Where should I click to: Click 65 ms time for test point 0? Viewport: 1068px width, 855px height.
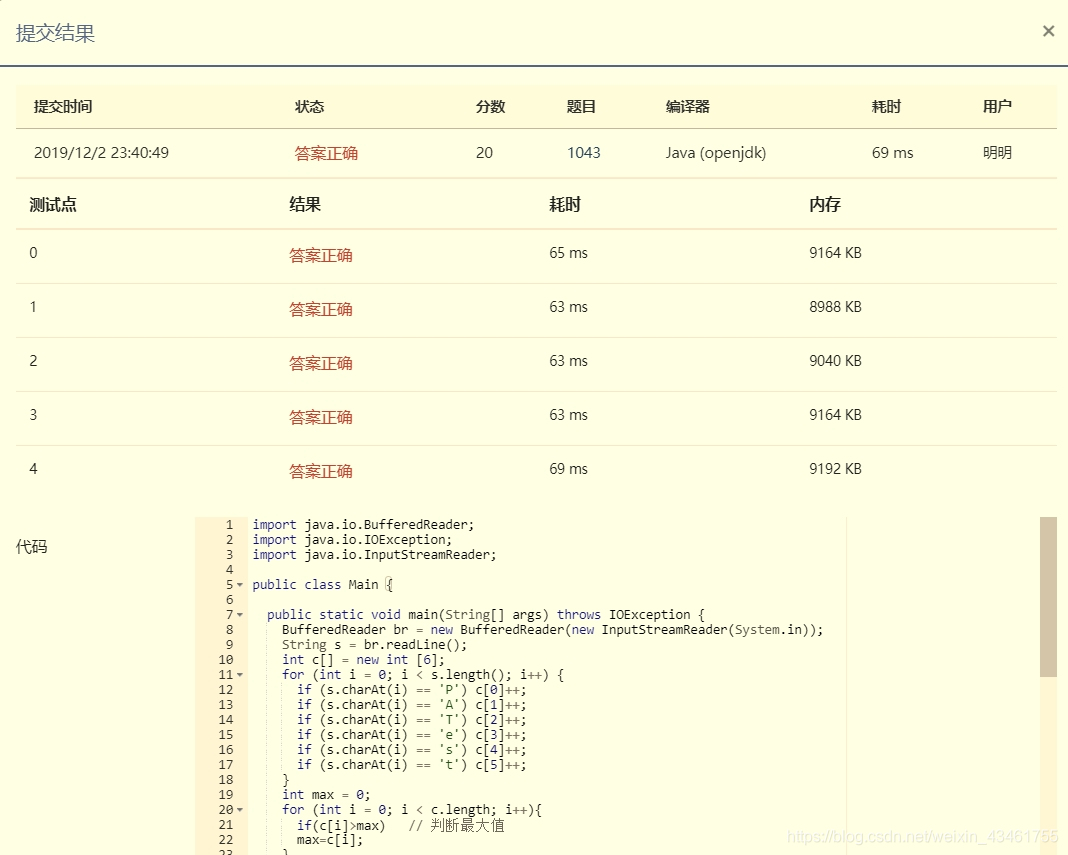[x=568, y=253]
